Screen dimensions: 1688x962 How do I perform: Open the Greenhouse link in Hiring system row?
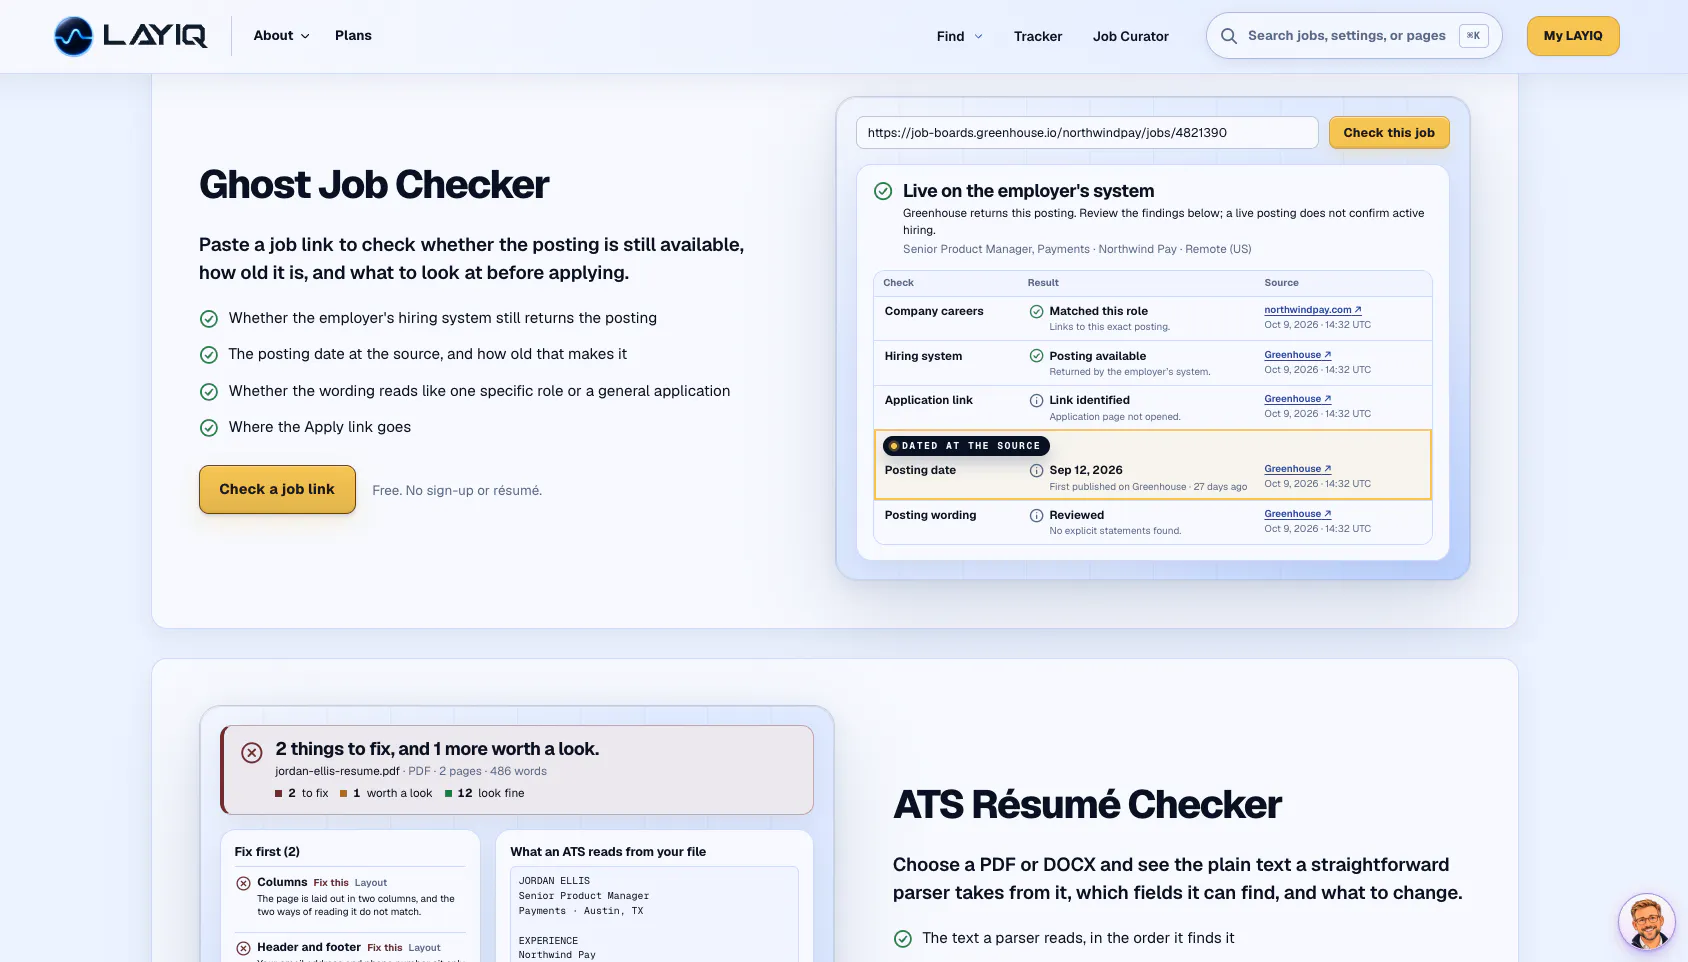click(1297, 355)
